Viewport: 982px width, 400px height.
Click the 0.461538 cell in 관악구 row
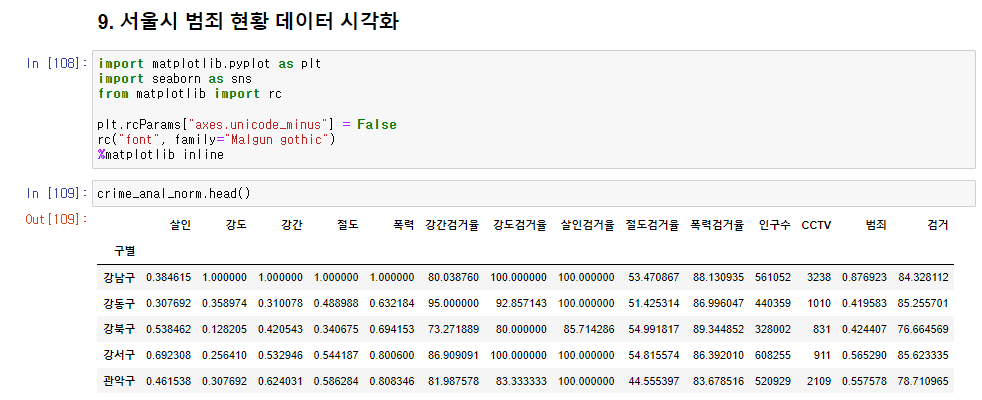click(168, 381)
